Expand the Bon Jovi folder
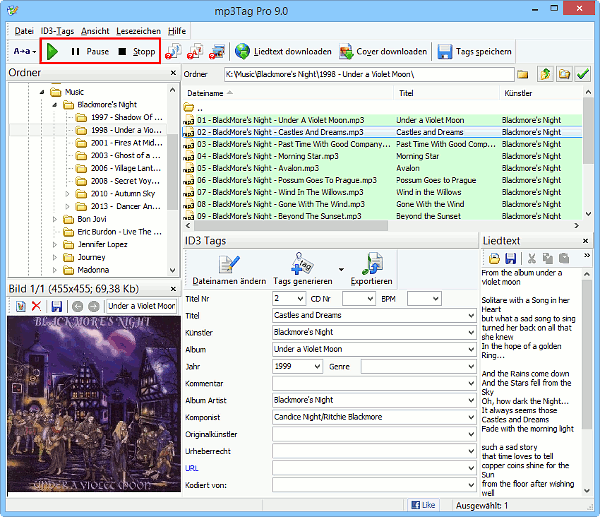Screen dimensions: 600x517 coord(55,219)
